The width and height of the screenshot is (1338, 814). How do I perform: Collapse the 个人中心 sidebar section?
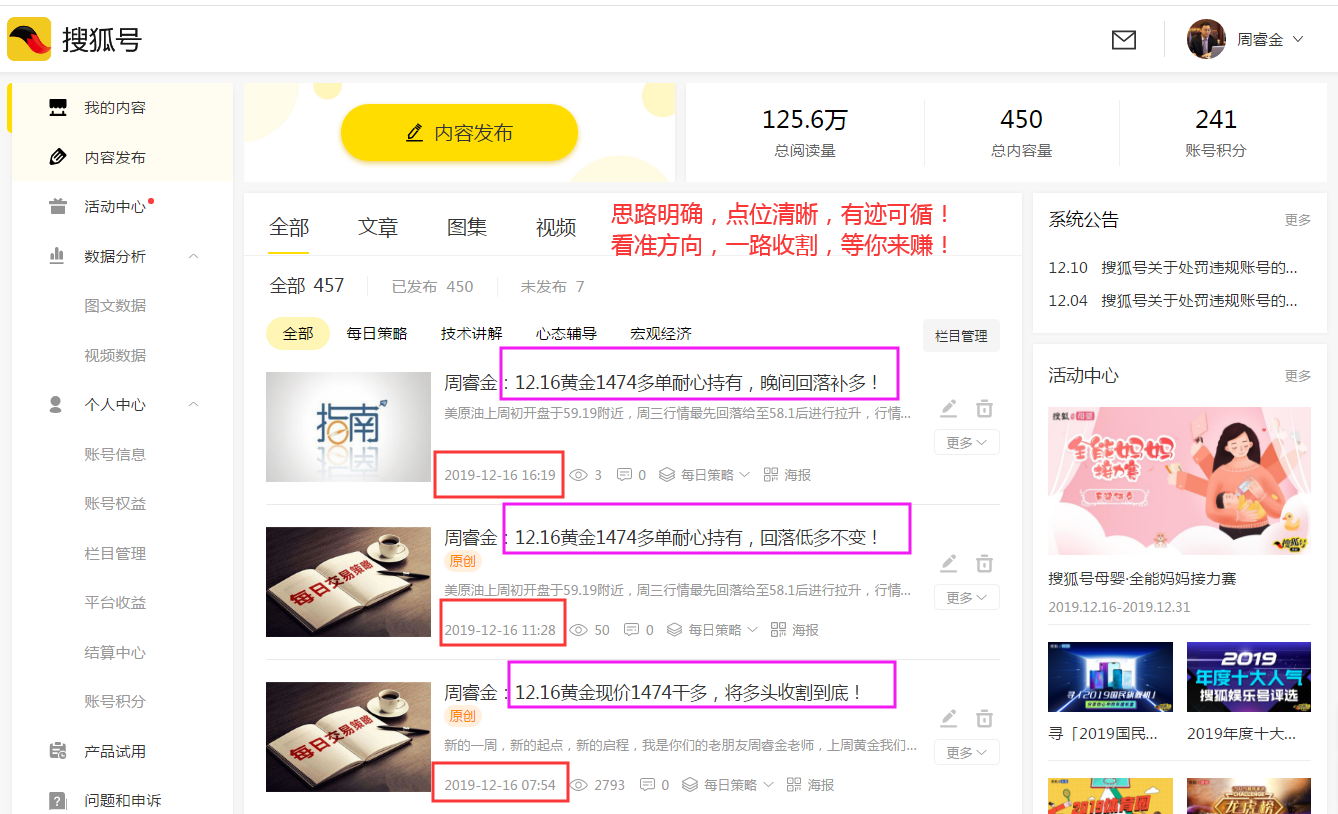(x=193, y=404)
